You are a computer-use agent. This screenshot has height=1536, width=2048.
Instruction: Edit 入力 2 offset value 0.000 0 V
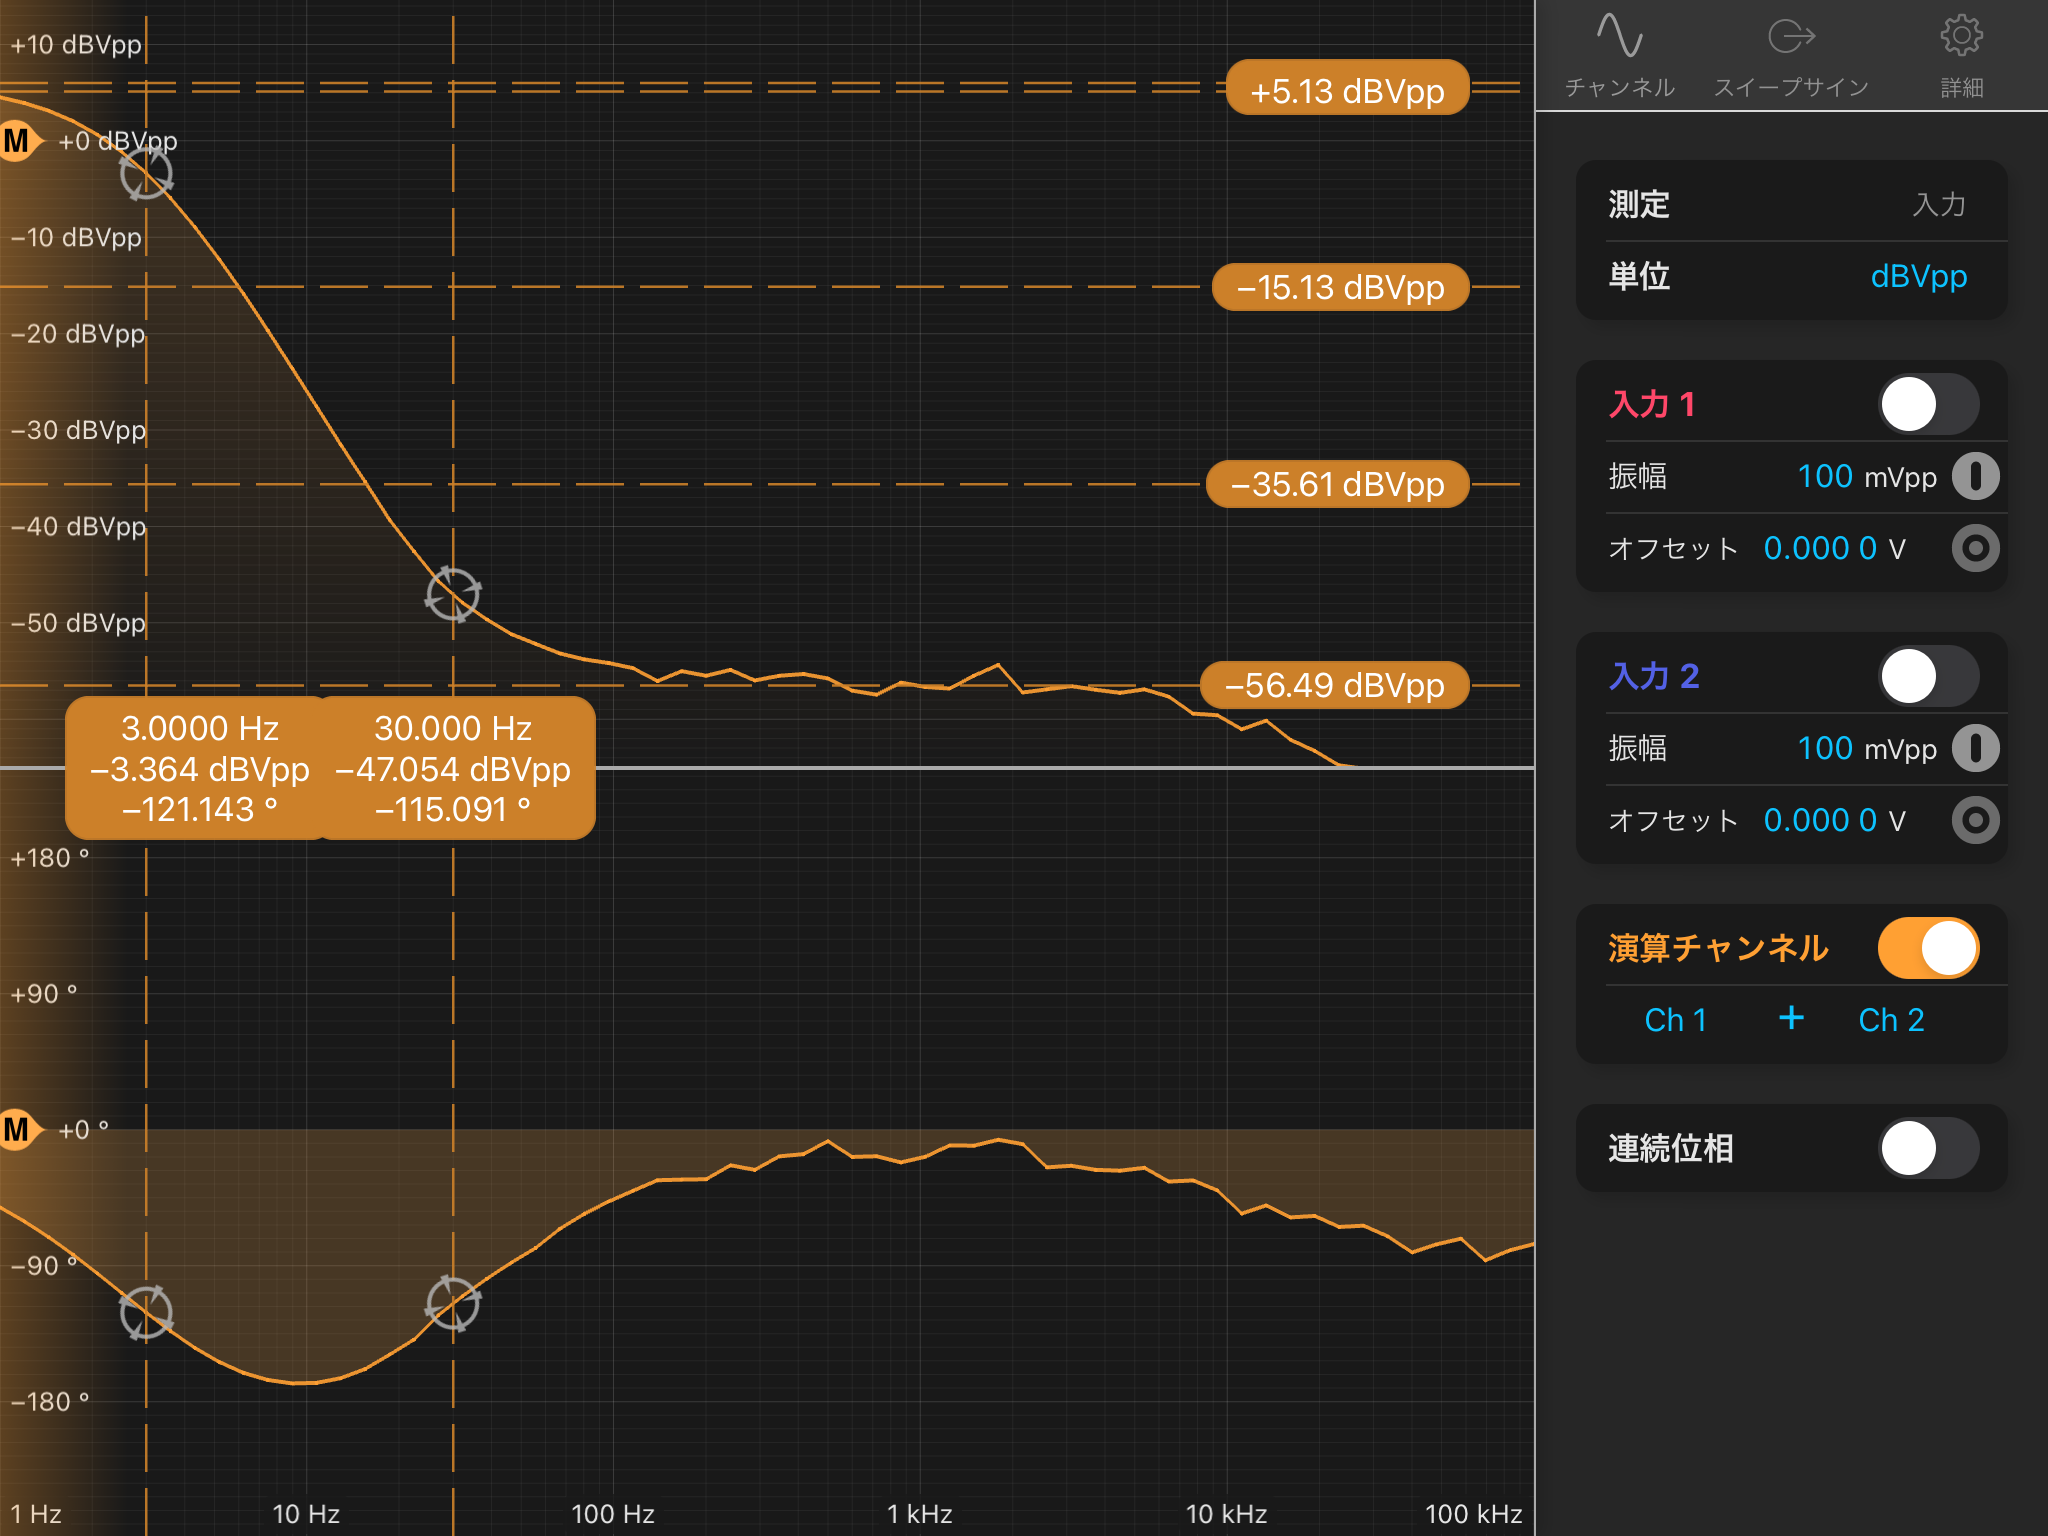coord(1835,820)
